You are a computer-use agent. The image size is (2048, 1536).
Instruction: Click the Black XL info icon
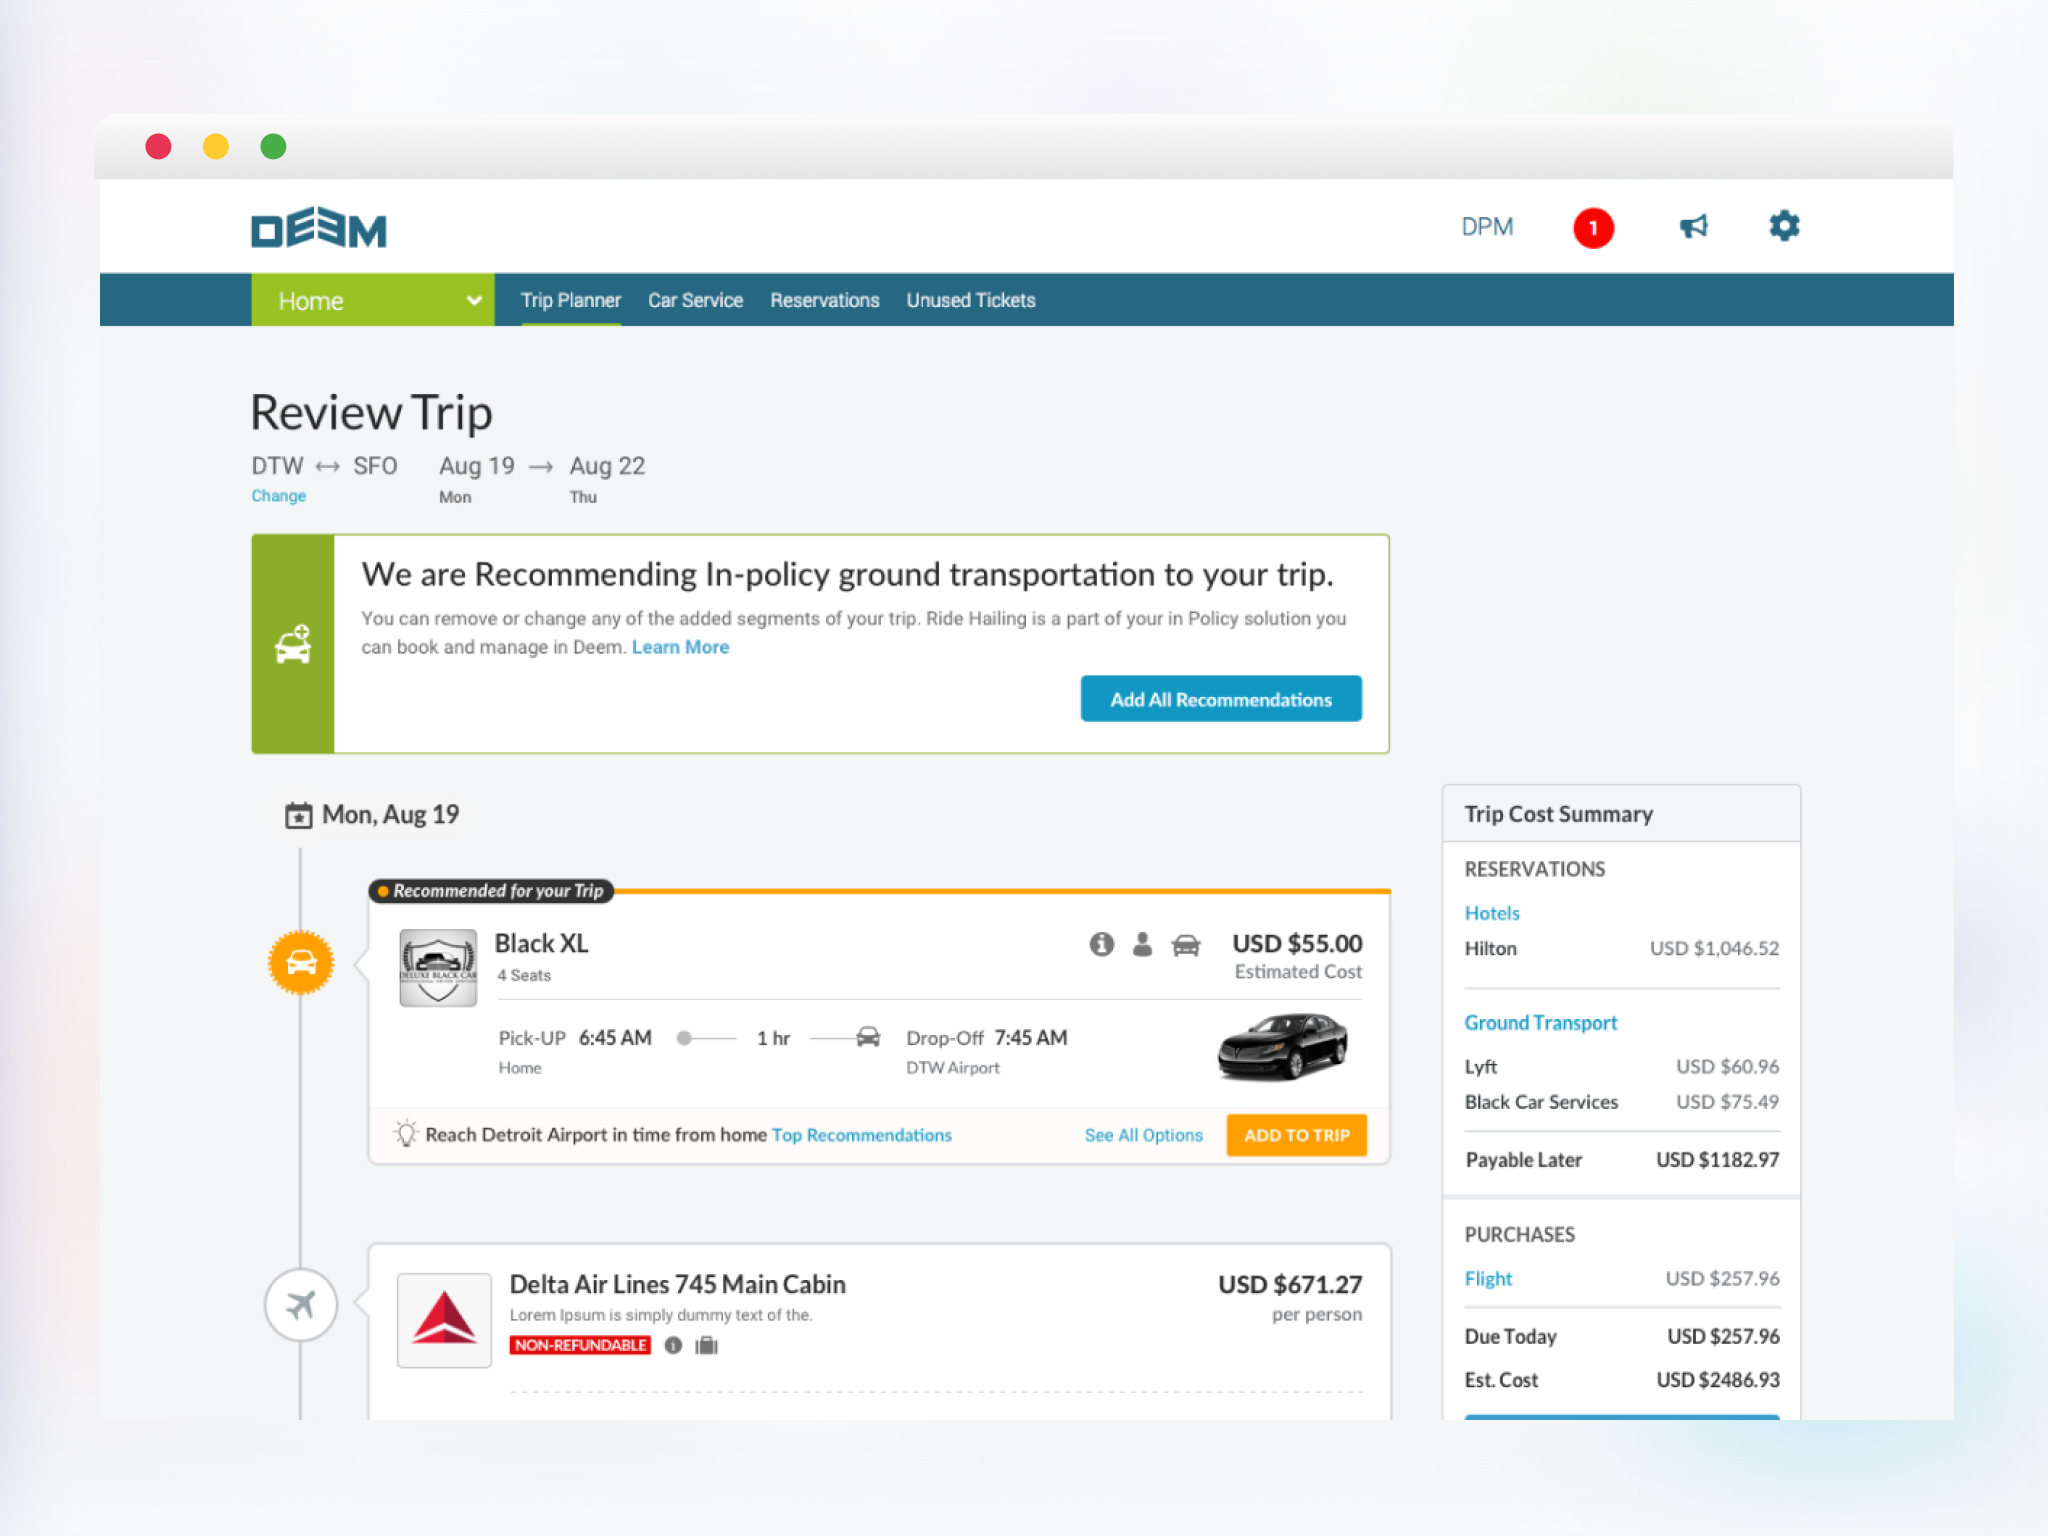pyautogui.click(x=1101, y=944)
